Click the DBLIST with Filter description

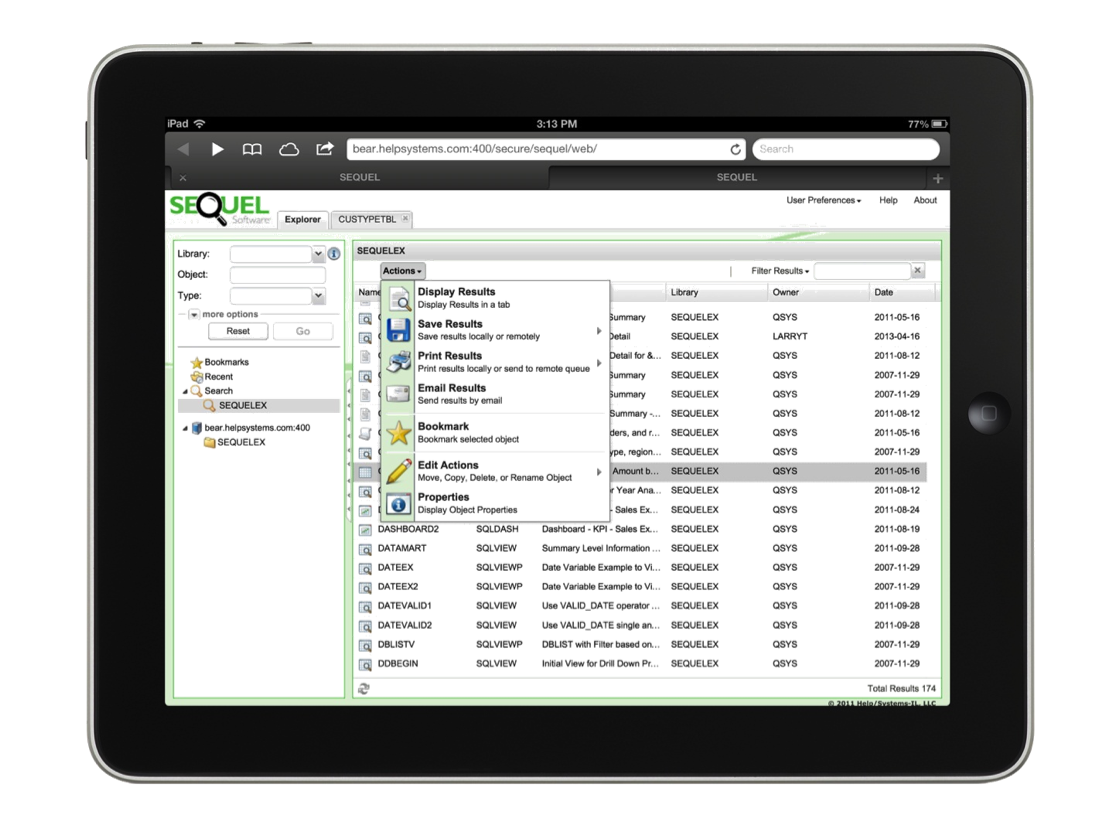click(x=601, y=645)
